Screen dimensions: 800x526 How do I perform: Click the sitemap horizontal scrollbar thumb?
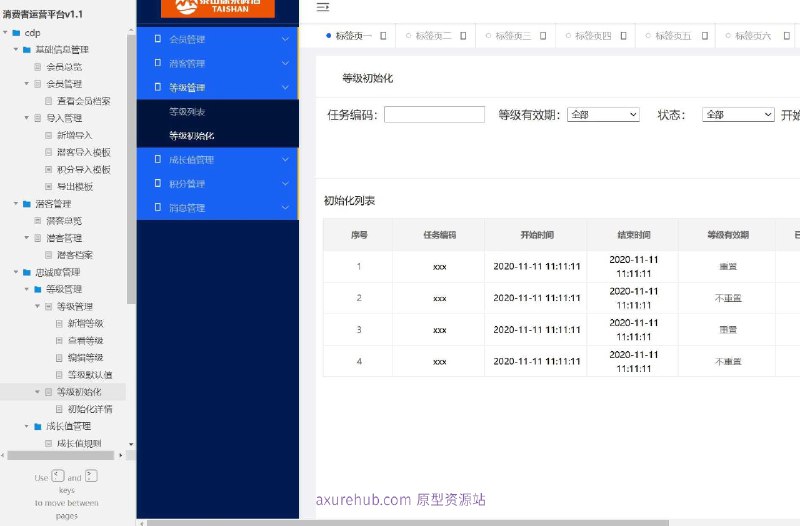click(x=61, y=456)
